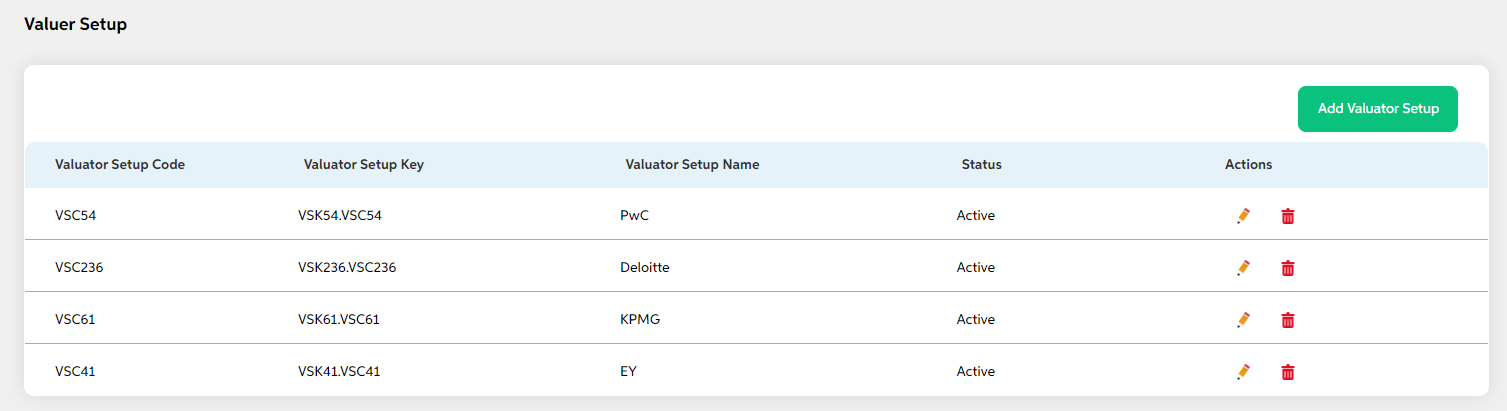The width and height of the screenshot is (1507, 411).
Task: Select code cell VSC41
Action: (75, 371)
